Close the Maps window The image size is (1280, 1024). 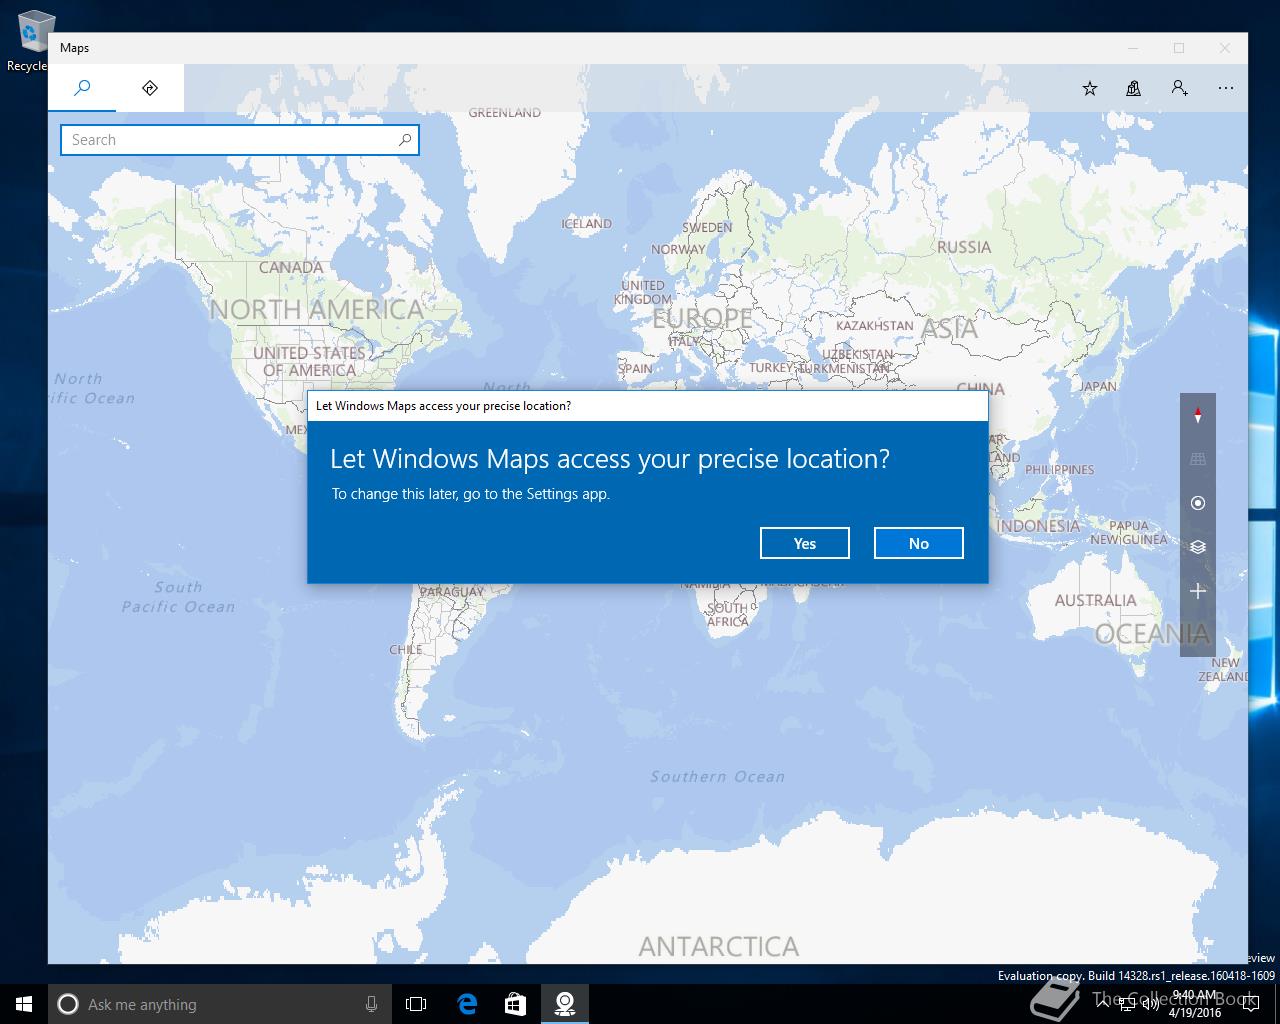[1225, 48]
